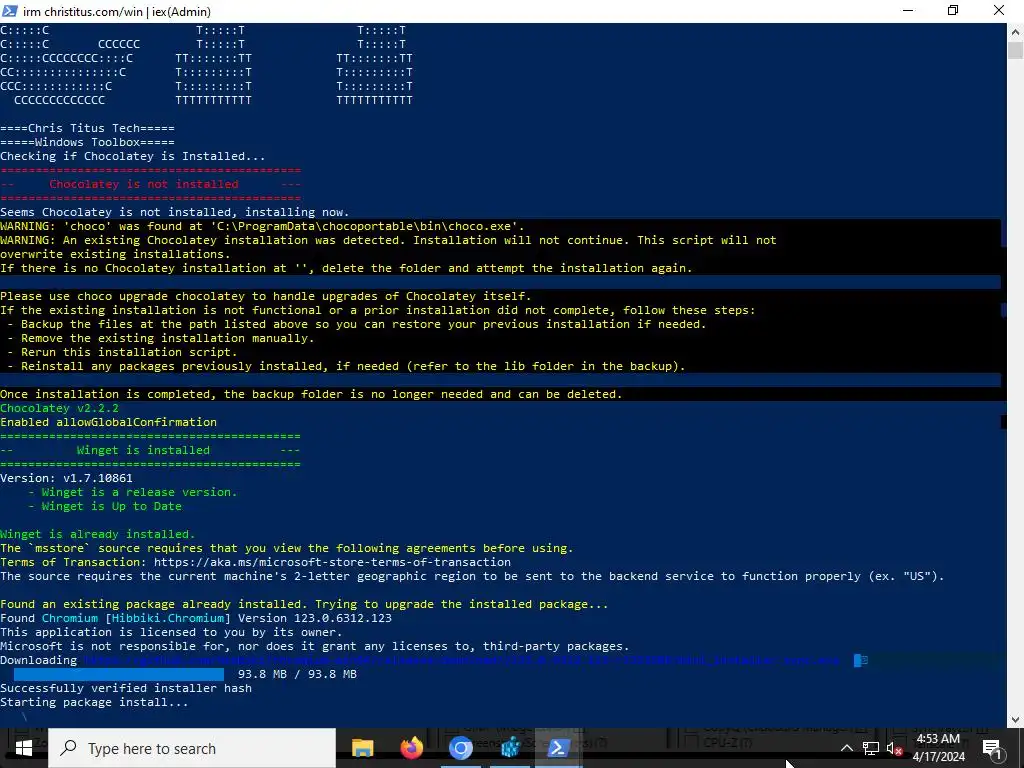
Task: Click the taskbar search box
Action: [x=192, y=748]
